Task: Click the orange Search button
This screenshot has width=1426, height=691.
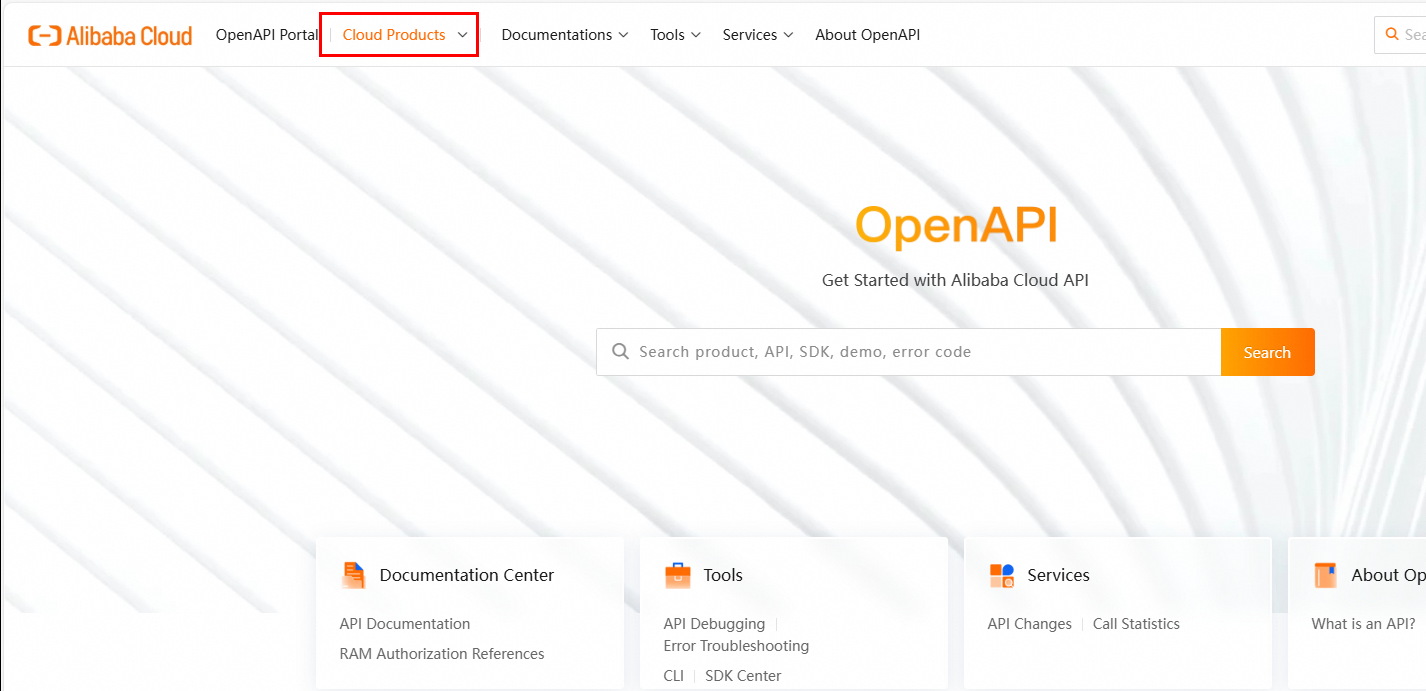Action: [x=1267, y=352]
